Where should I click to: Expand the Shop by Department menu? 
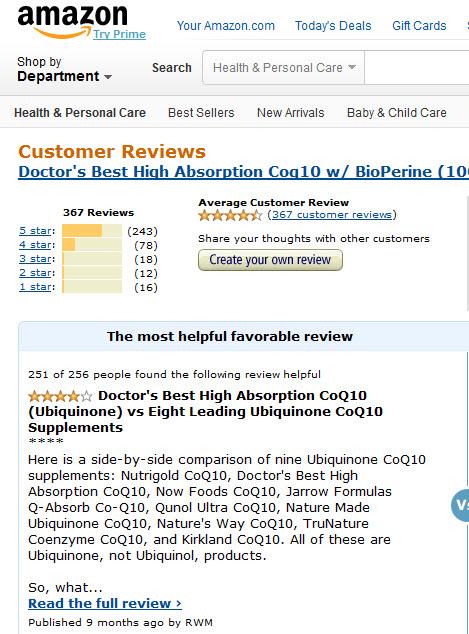[64, 69]
